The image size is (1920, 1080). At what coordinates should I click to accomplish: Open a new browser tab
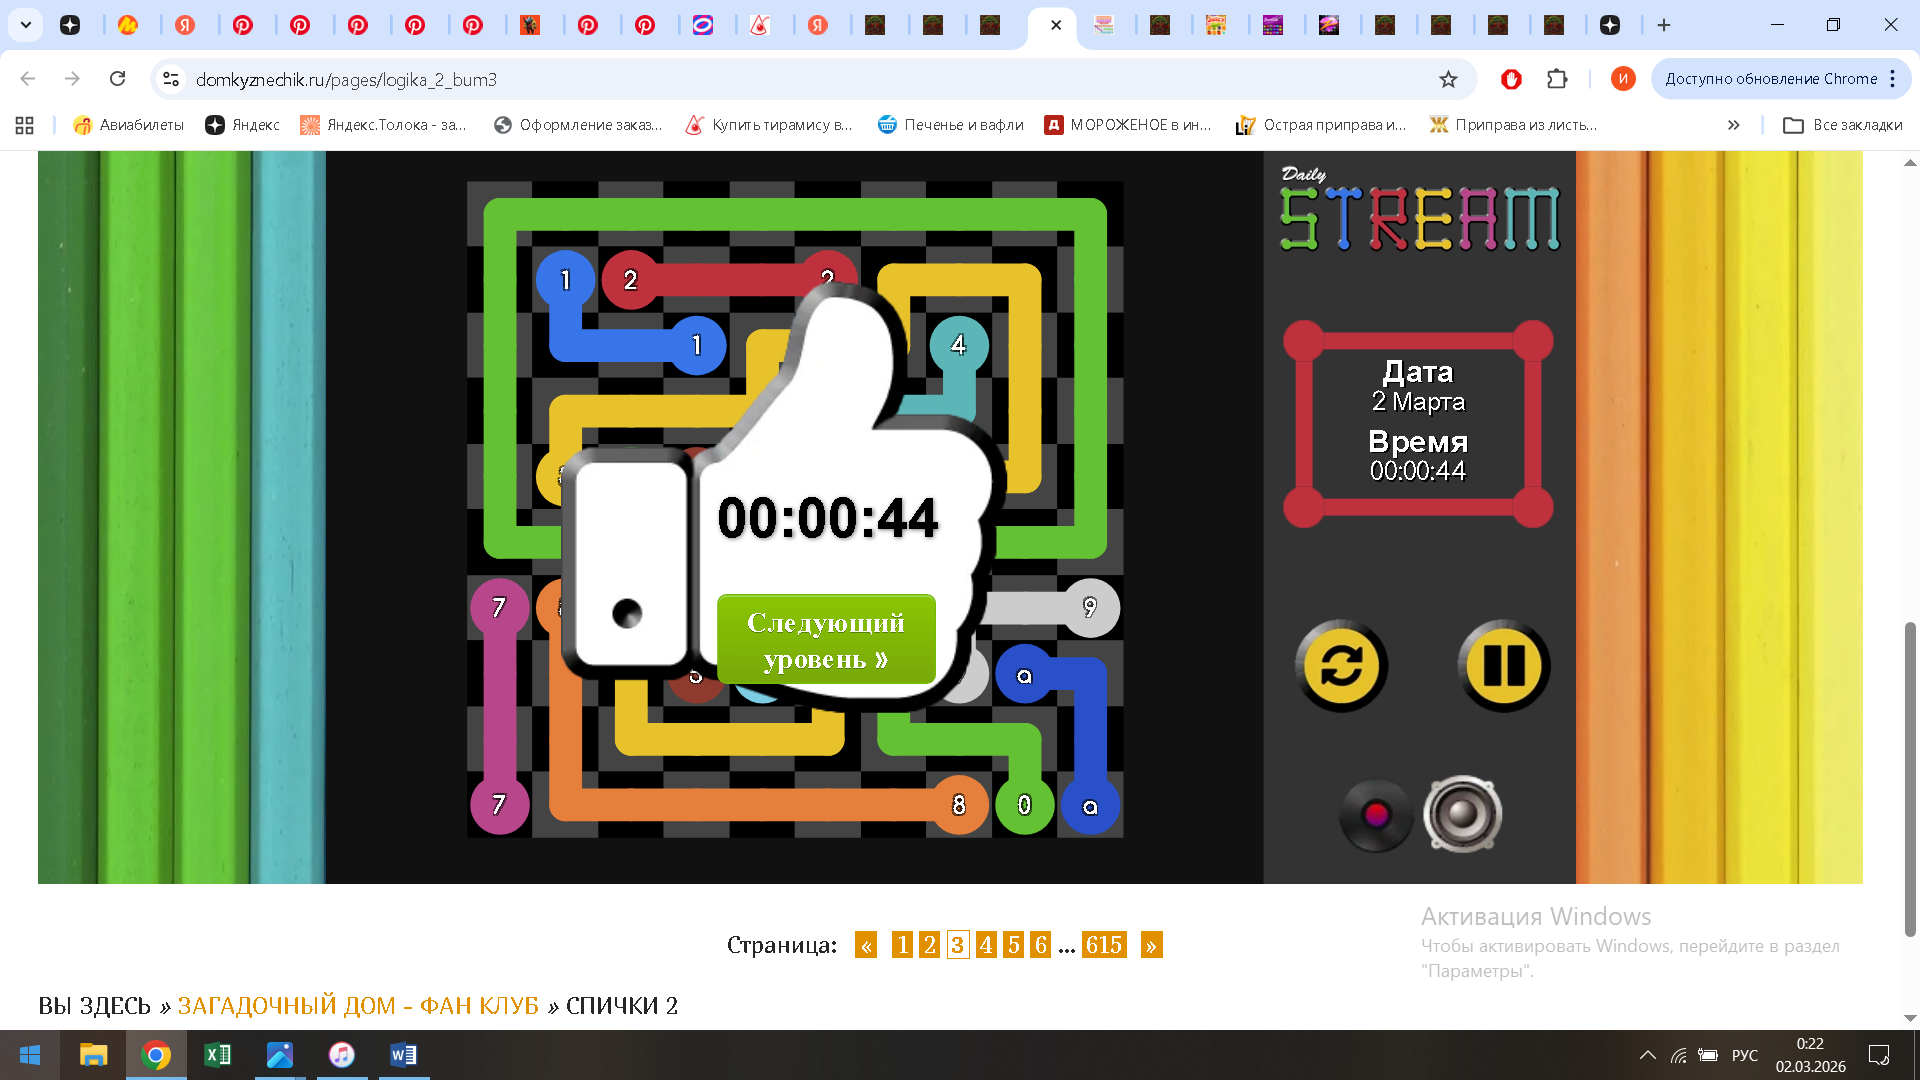pos(1664,25)
